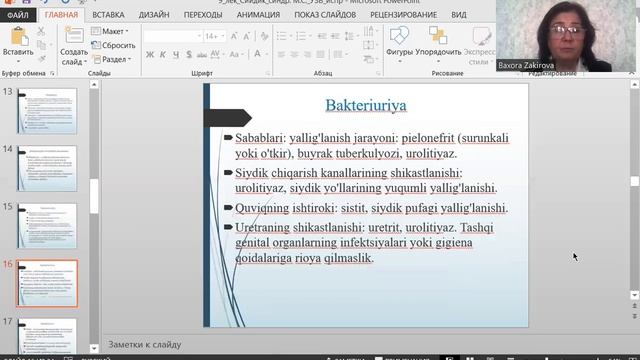The image size is (640, 360).
Task: Click slide pane scroll down arrow
Action: click(634, 295)
